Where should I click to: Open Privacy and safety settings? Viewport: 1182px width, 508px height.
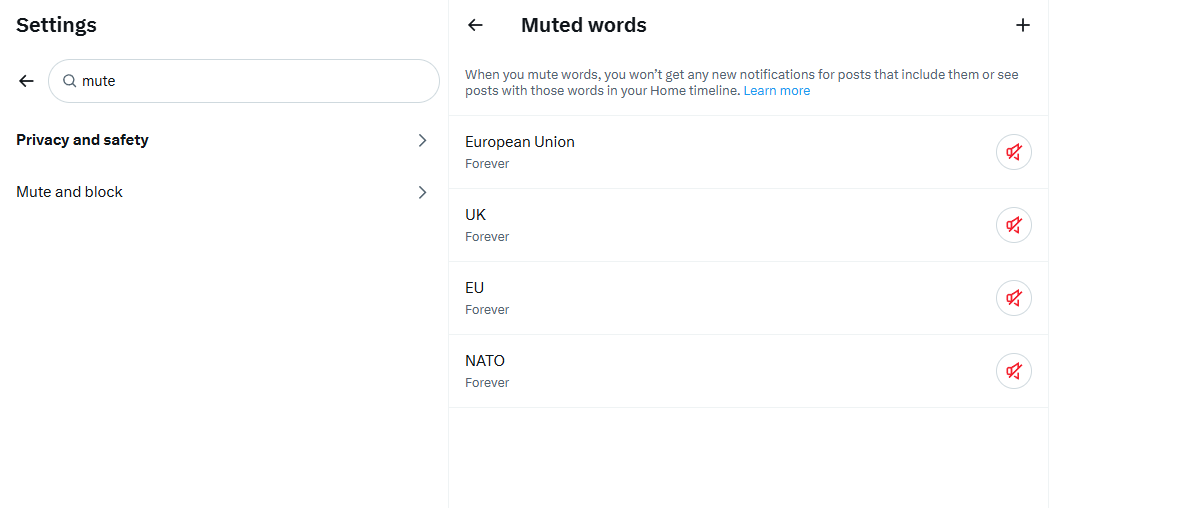pos(224,140)
